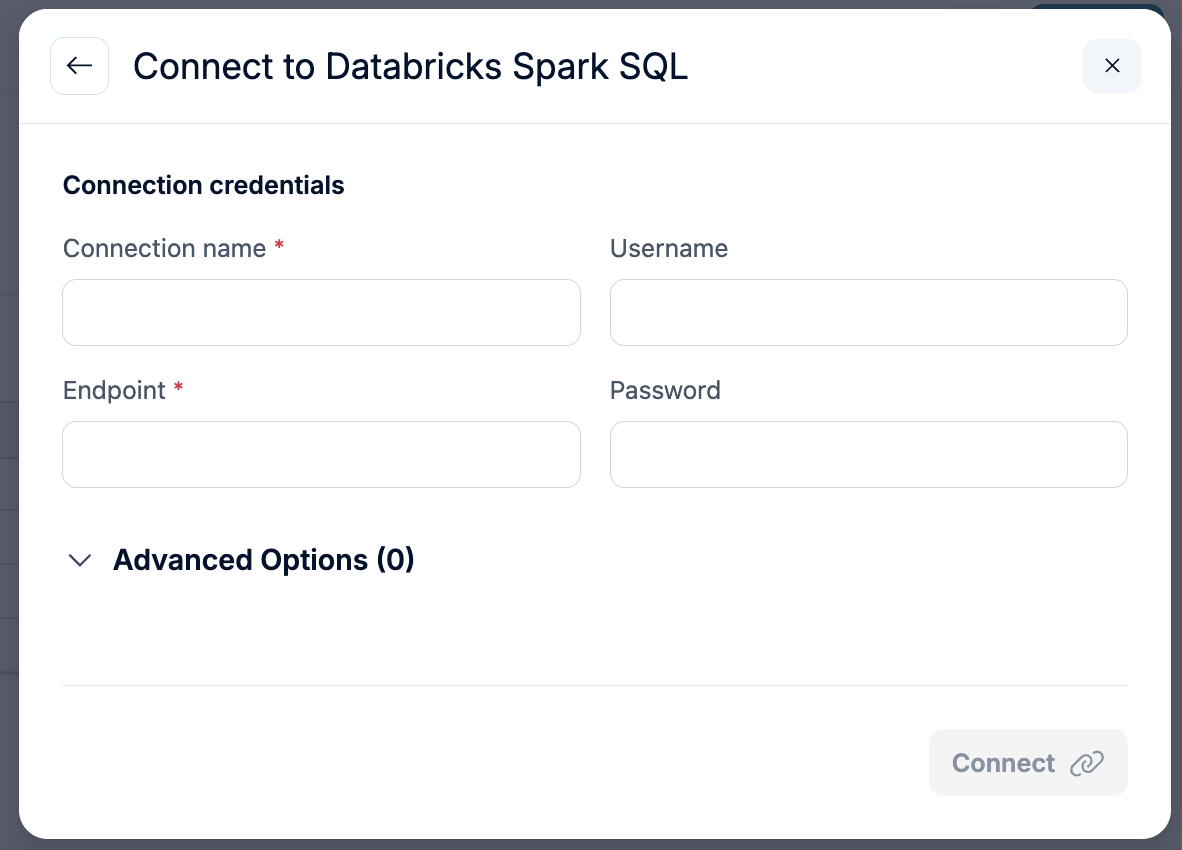Click the Connection name label
Image resolution: width=1182 pixels, height=850 pixels.
164,248
